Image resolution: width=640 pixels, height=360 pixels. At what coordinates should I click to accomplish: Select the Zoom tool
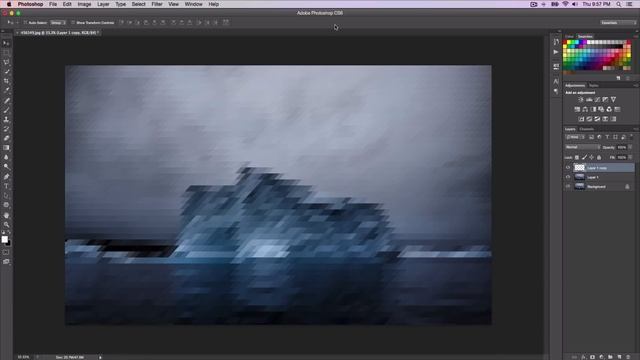click(x=6, y=224)
